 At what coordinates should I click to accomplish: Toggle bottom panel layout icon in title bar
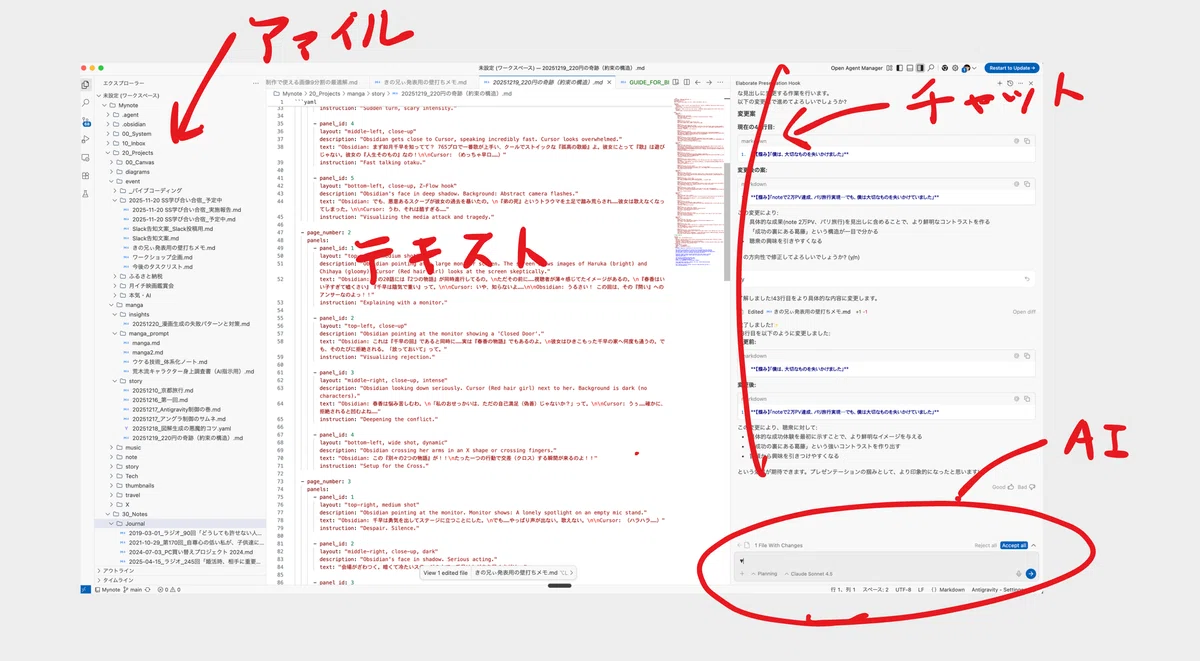(x=910, y=68)
